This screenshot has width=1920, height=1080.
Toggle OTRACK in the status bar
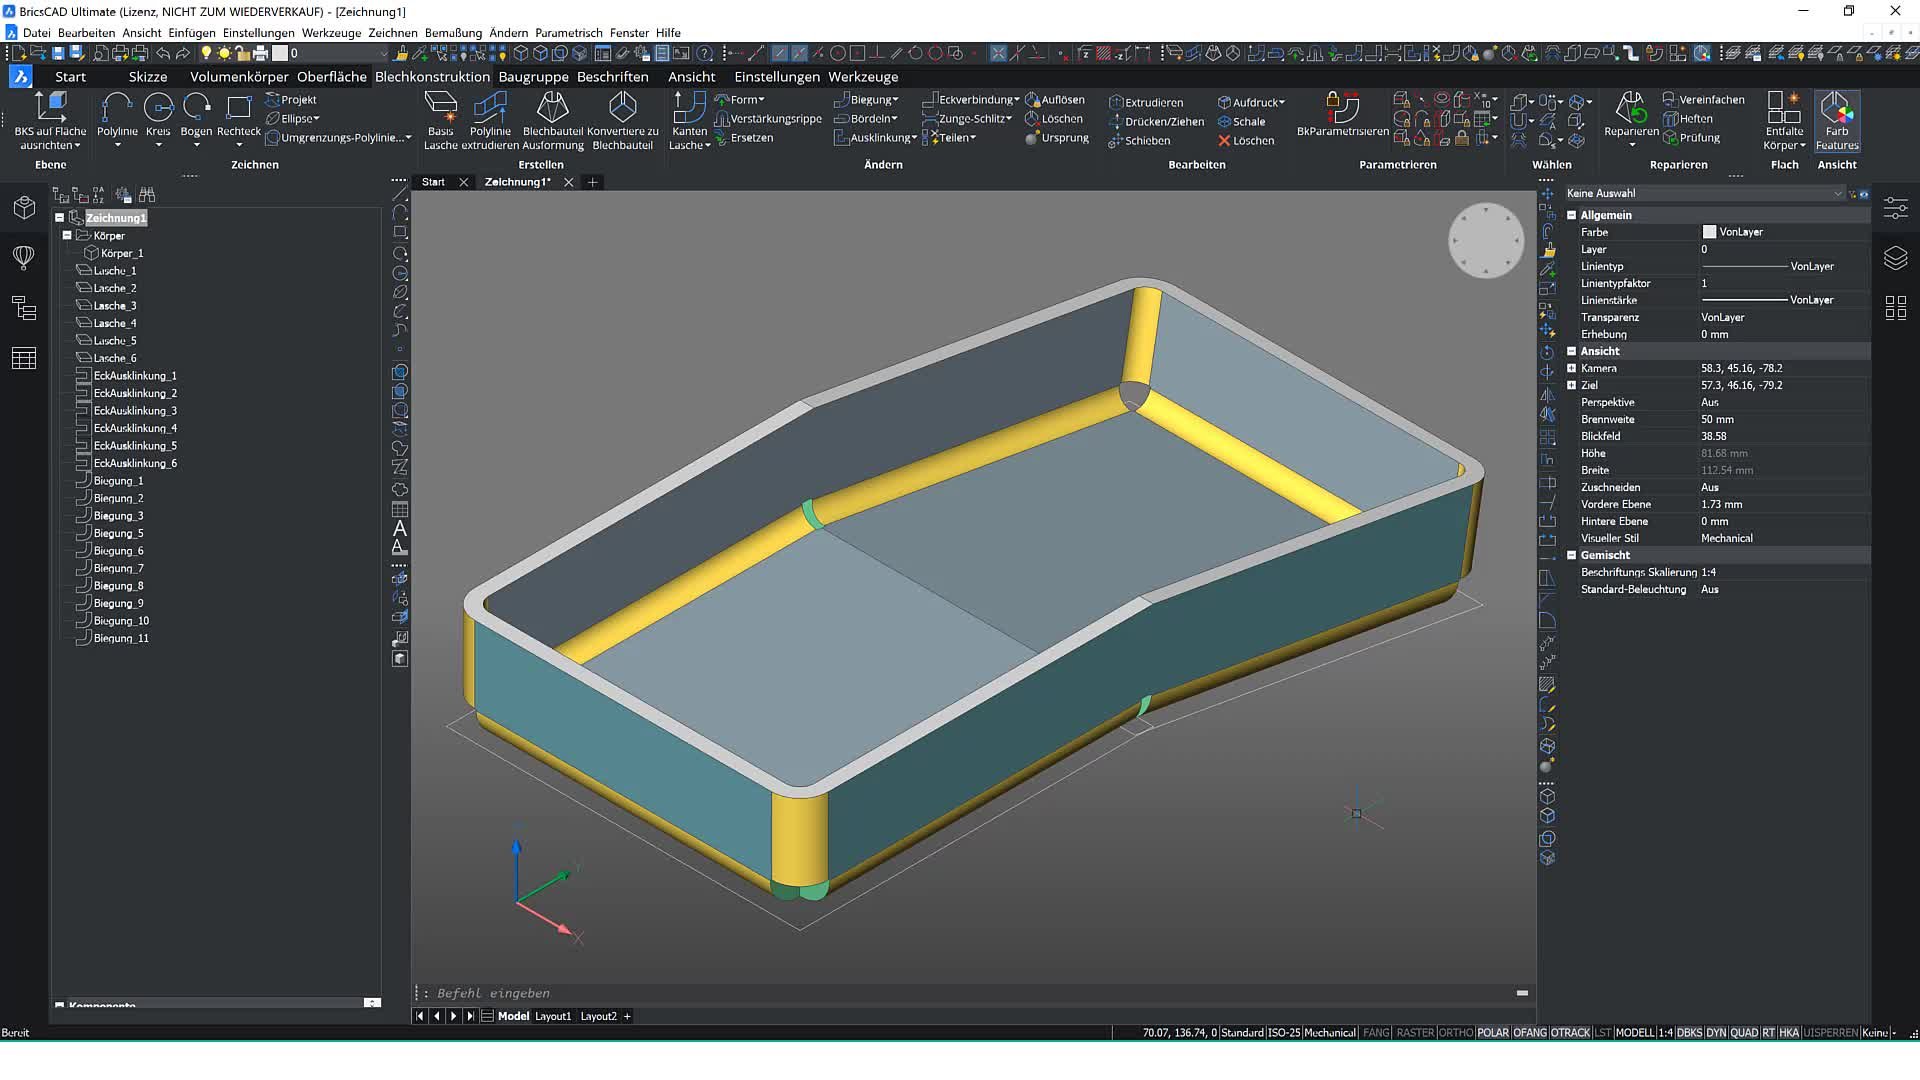coord(1570,1033)
